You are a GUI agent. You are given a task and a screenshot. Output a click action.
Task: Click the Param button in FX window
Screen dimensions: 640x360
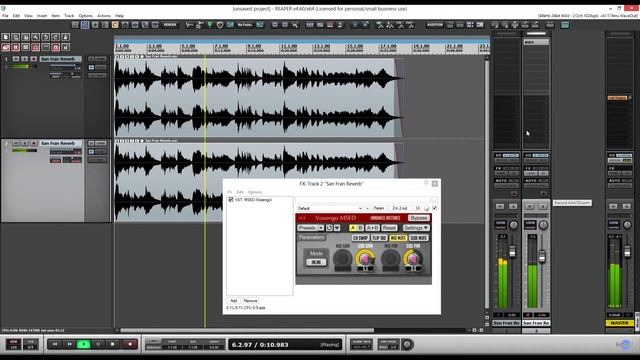click(x=379, y=208)
